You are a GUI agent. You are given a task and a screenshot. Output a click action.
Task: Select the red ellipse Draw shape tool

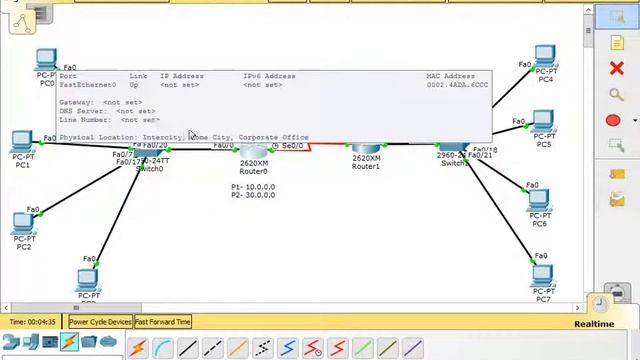pyautogui.click(x=613, y=120)
